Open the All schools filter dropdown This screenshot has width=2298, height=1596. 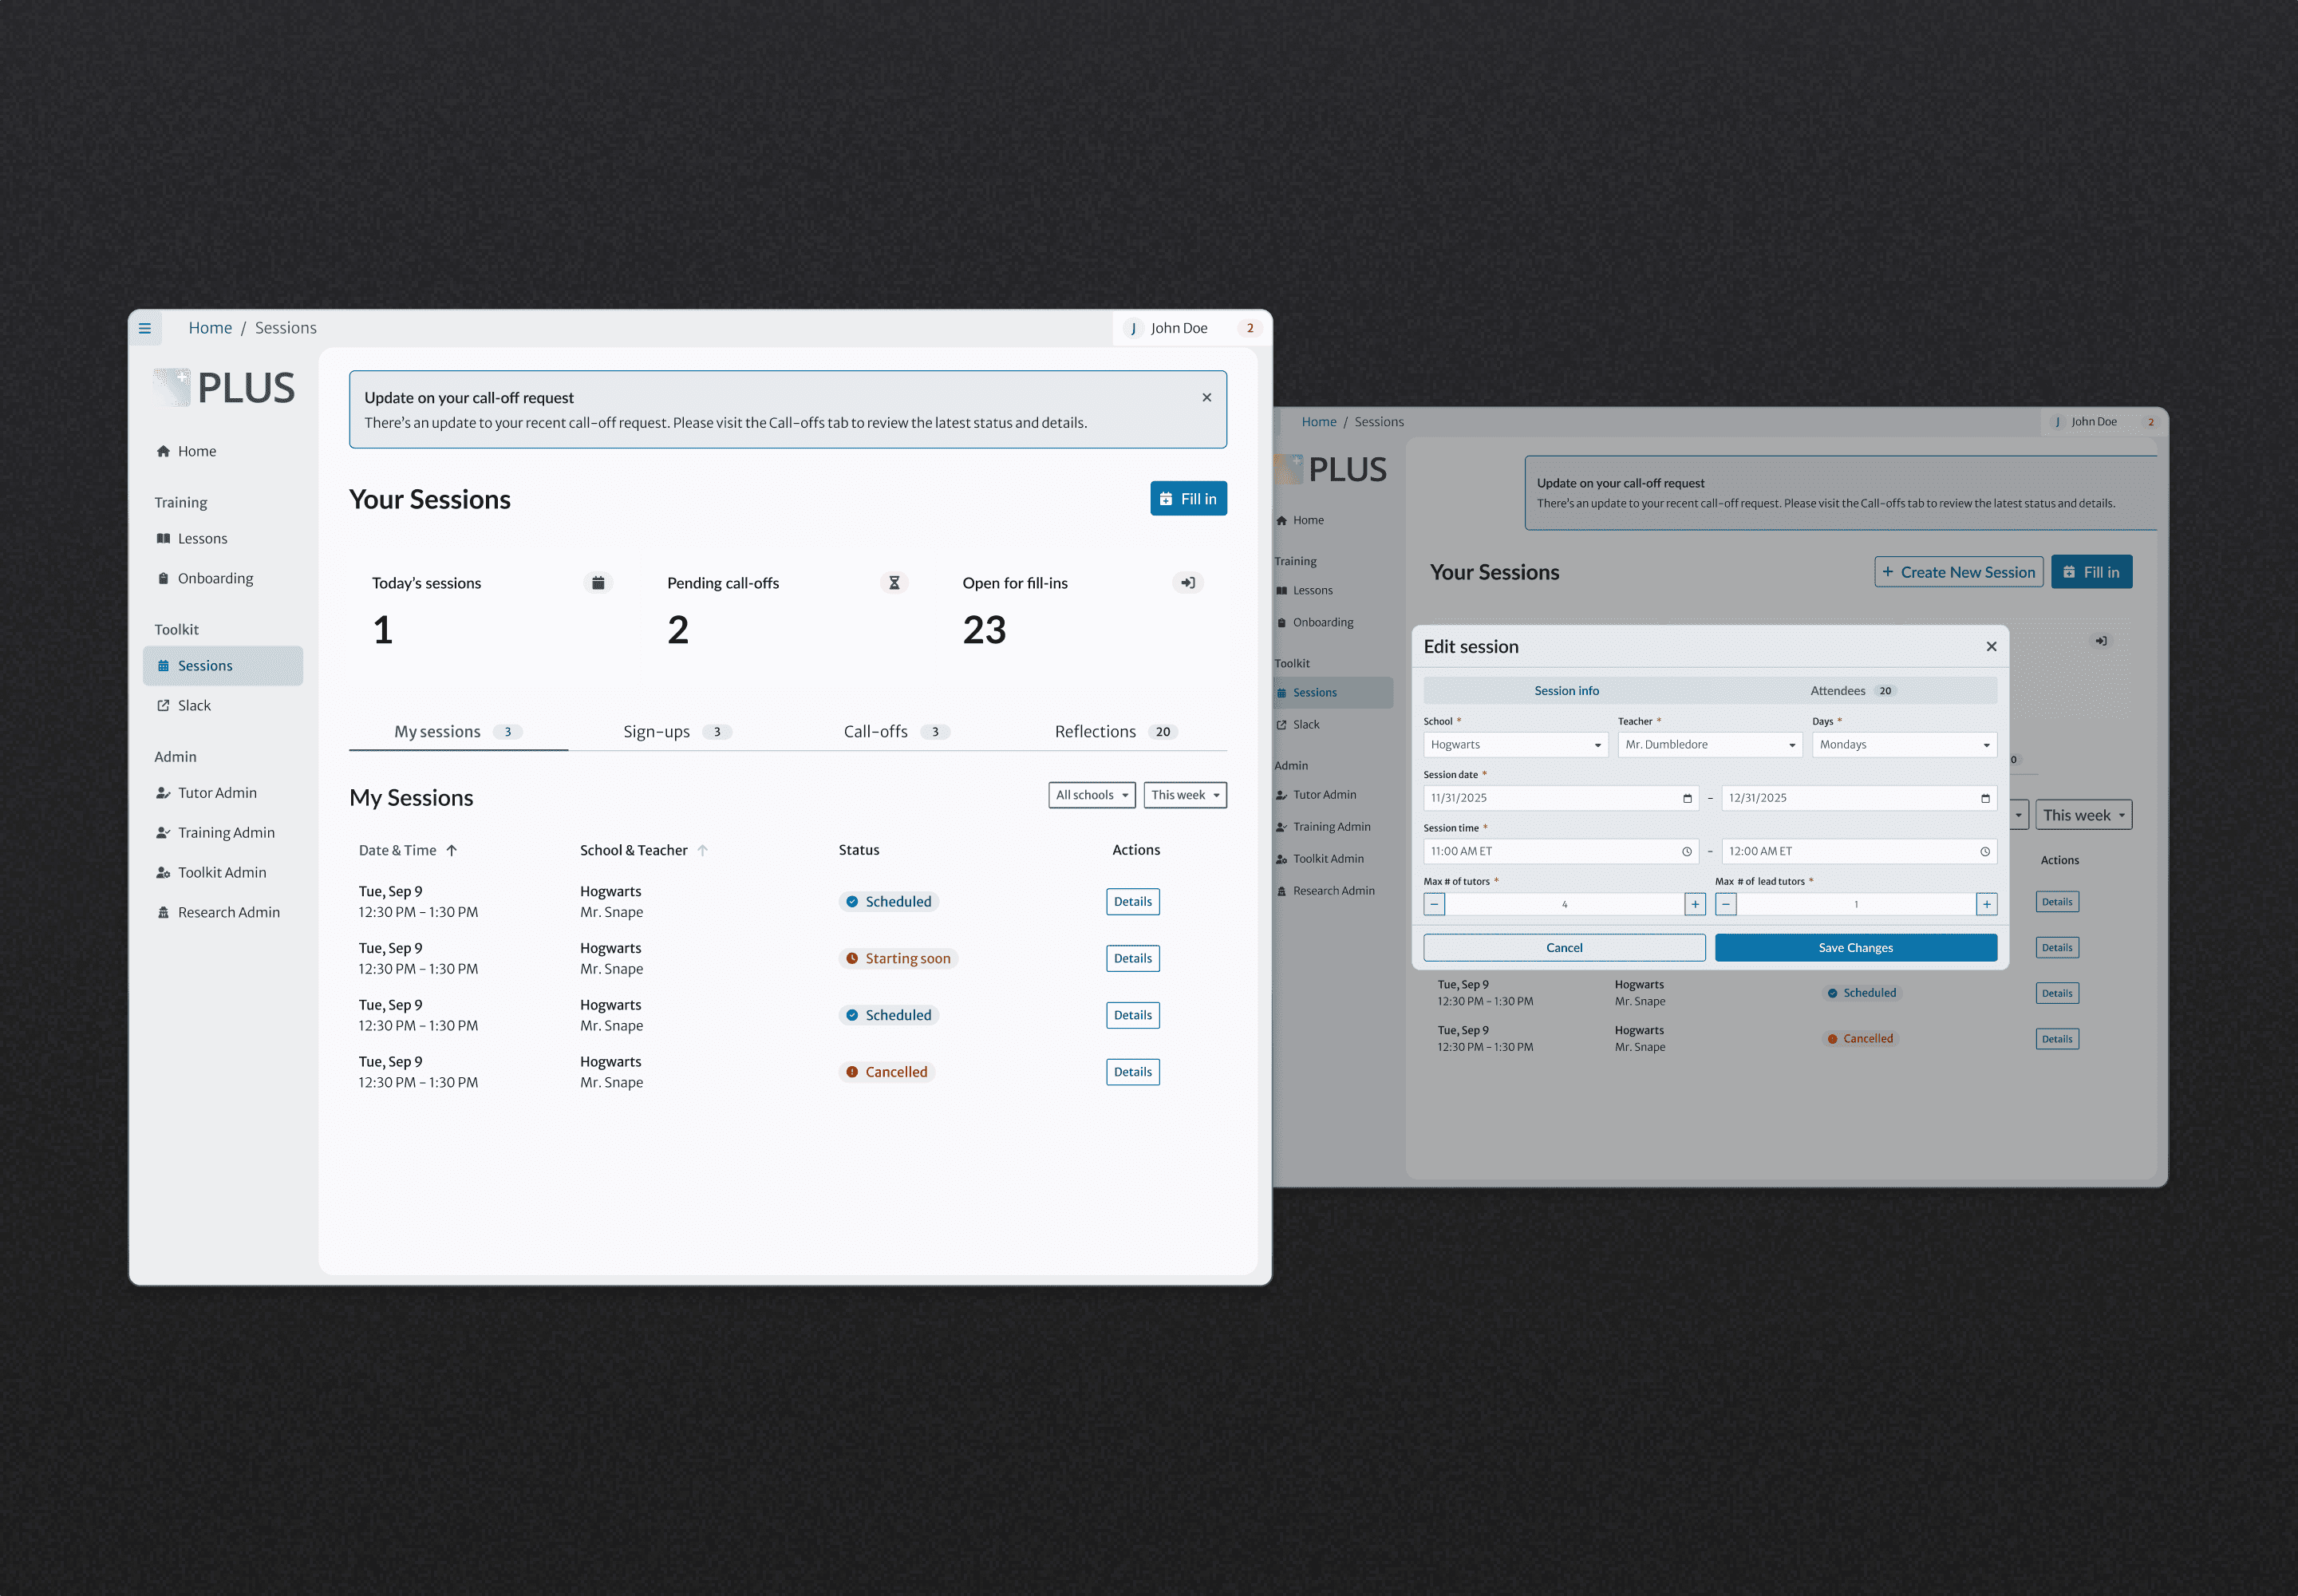[x=1091, y=795]
